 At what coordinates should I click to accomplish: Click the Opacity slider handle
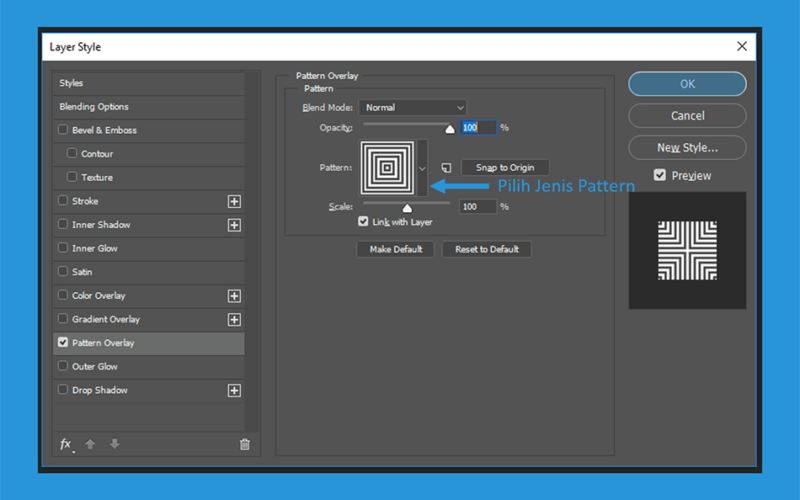click(x=449, y=129)
